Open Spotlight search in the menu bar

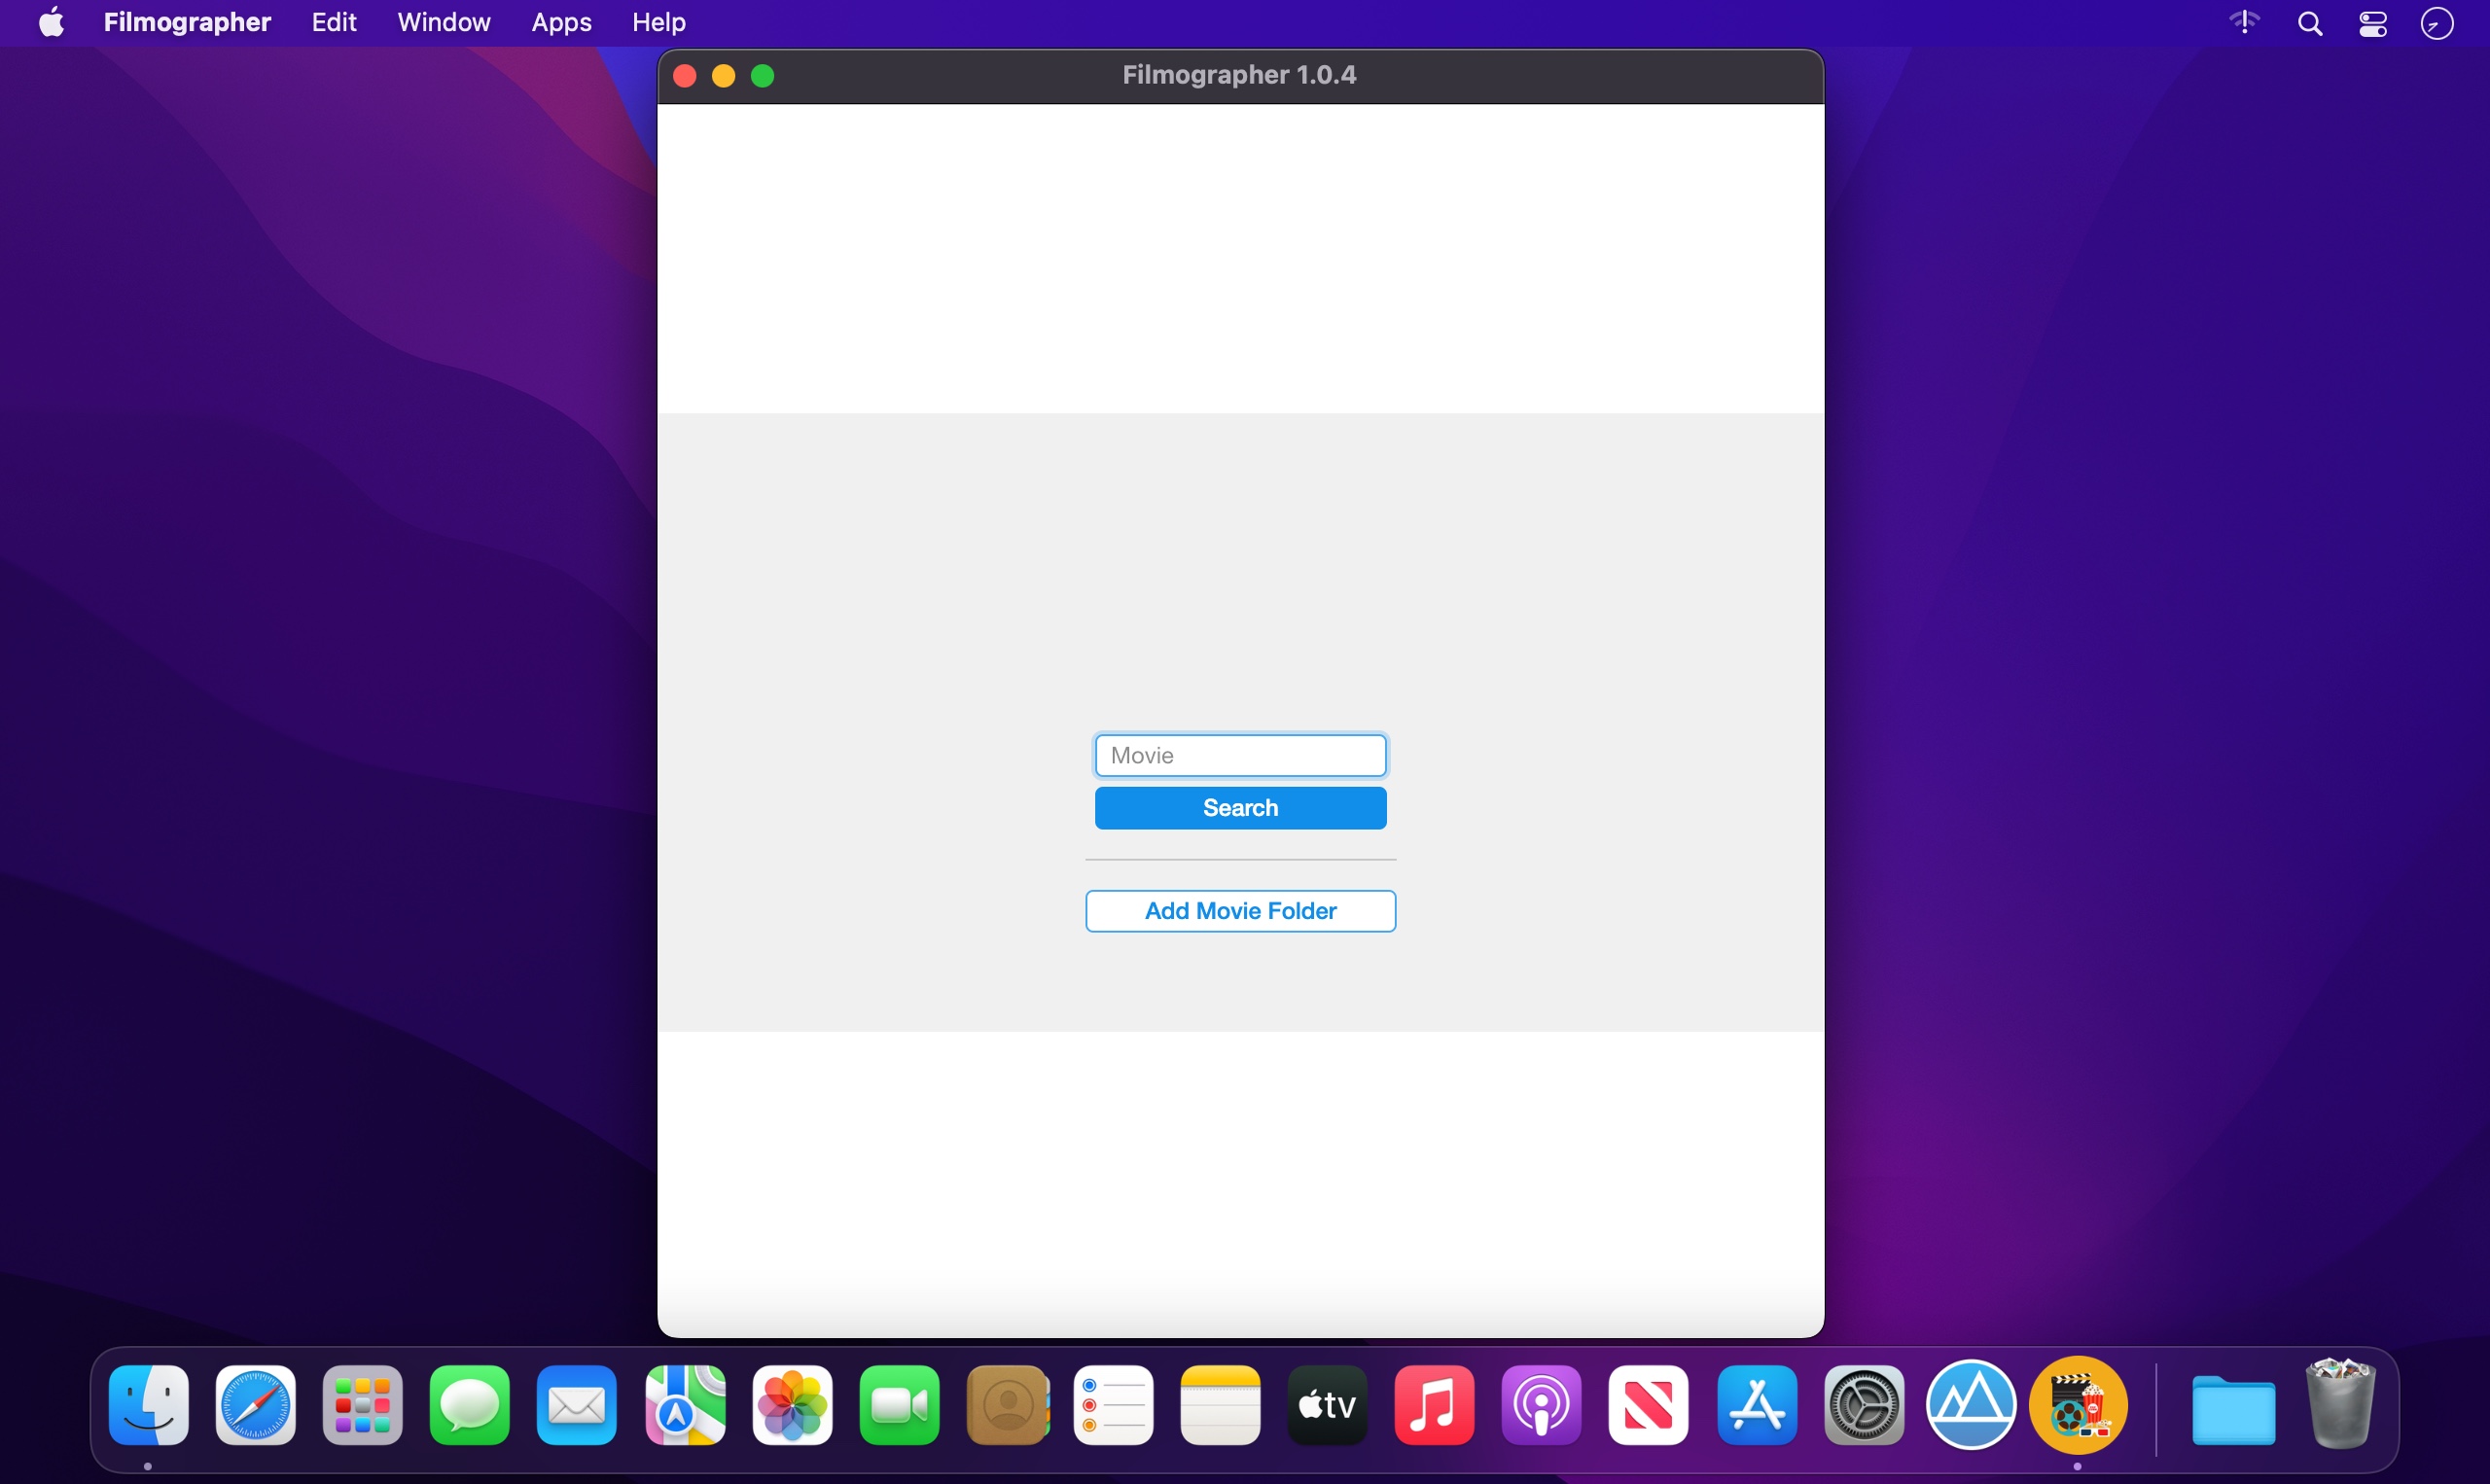[2310, 23]
